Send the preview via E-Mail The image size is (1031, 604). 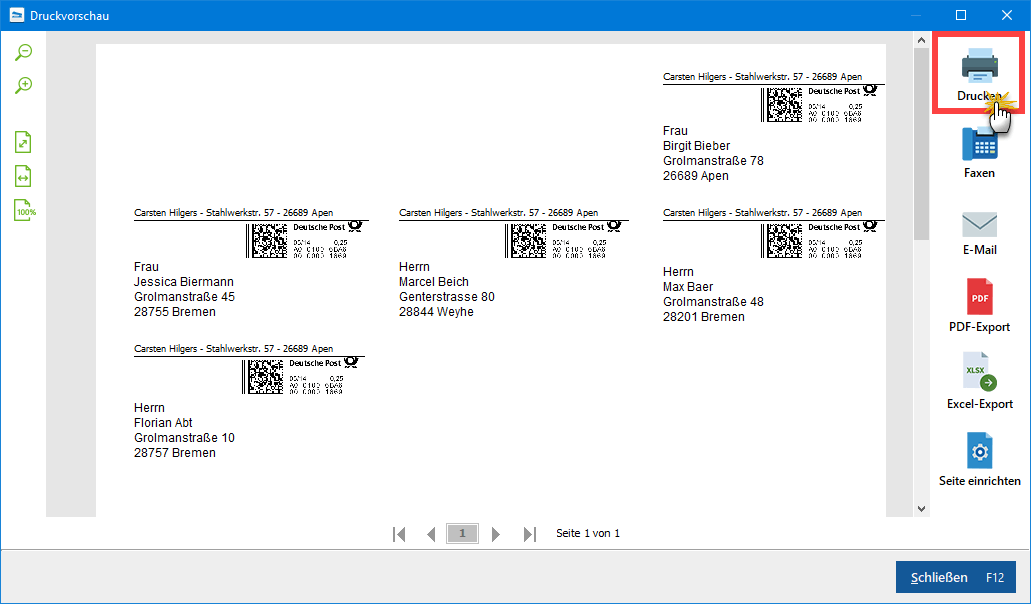pyautogui.click(x=979, y=224)
